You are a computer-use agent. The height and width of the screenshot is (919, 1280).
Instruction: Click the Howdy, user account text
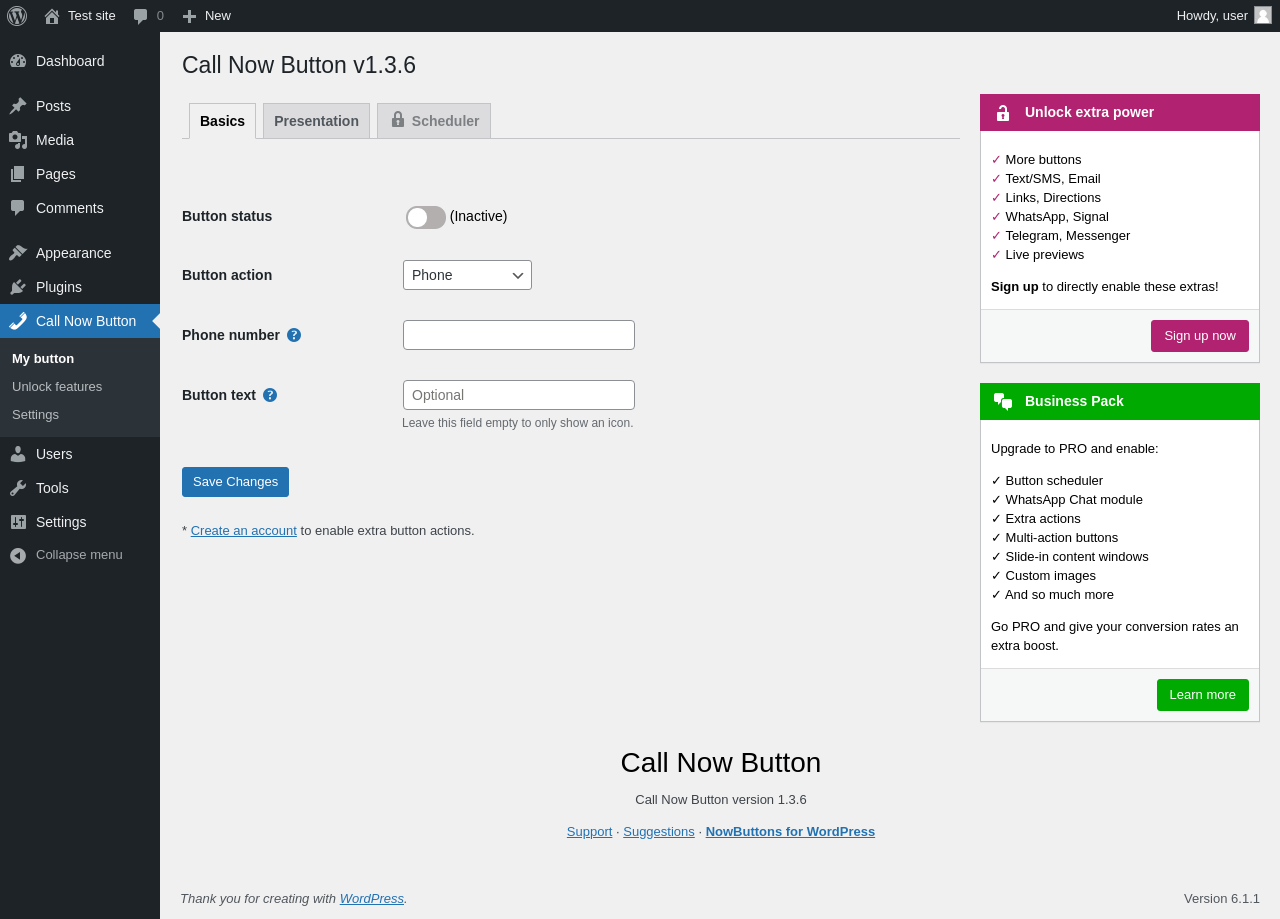[1212, 16]
